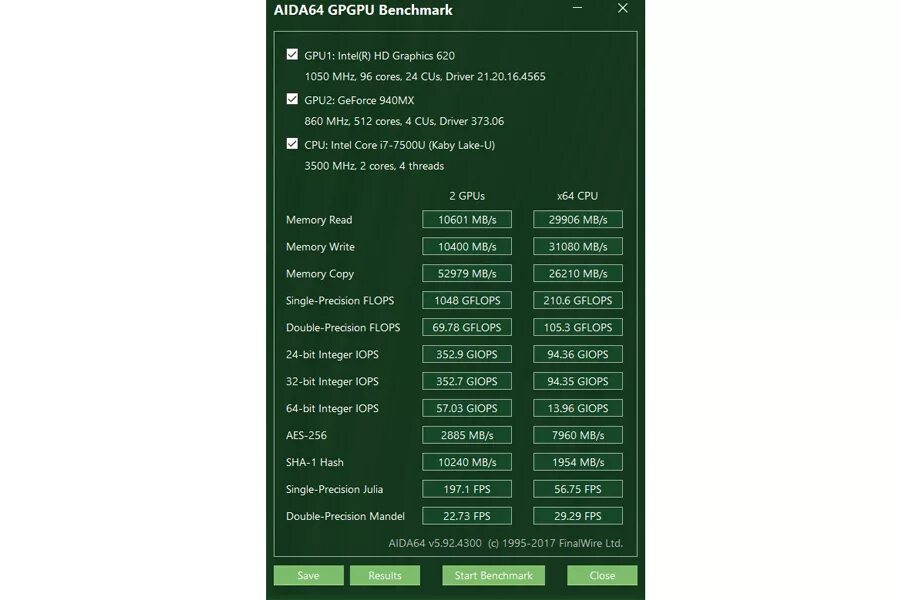The width and height of the screenshot is (900, 600).
Task: Click the x64 CPU column header
Action: point(577,196)
